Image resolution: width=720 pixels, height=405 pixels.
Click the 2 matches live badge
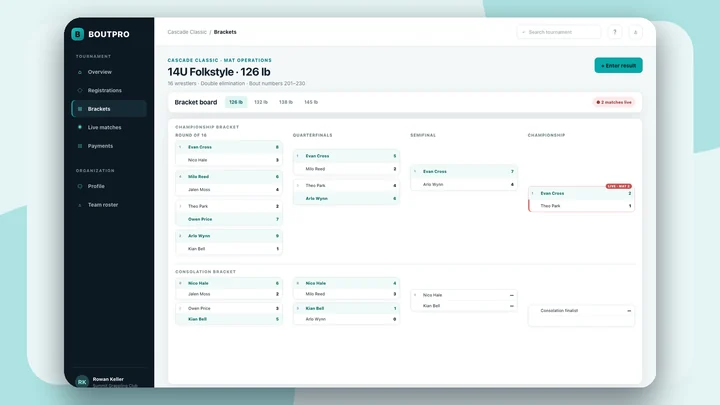click(x=614, y=102)
